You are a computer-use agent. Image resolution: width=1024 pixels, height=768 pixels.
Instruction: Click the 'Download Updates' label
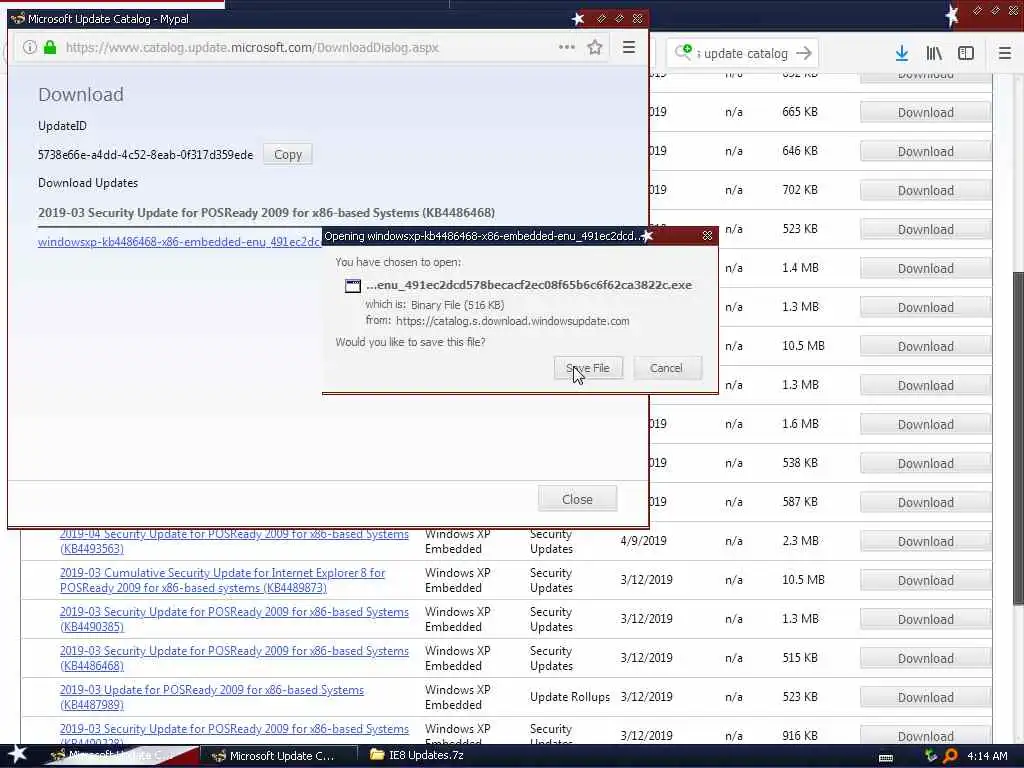coord(88,183)
